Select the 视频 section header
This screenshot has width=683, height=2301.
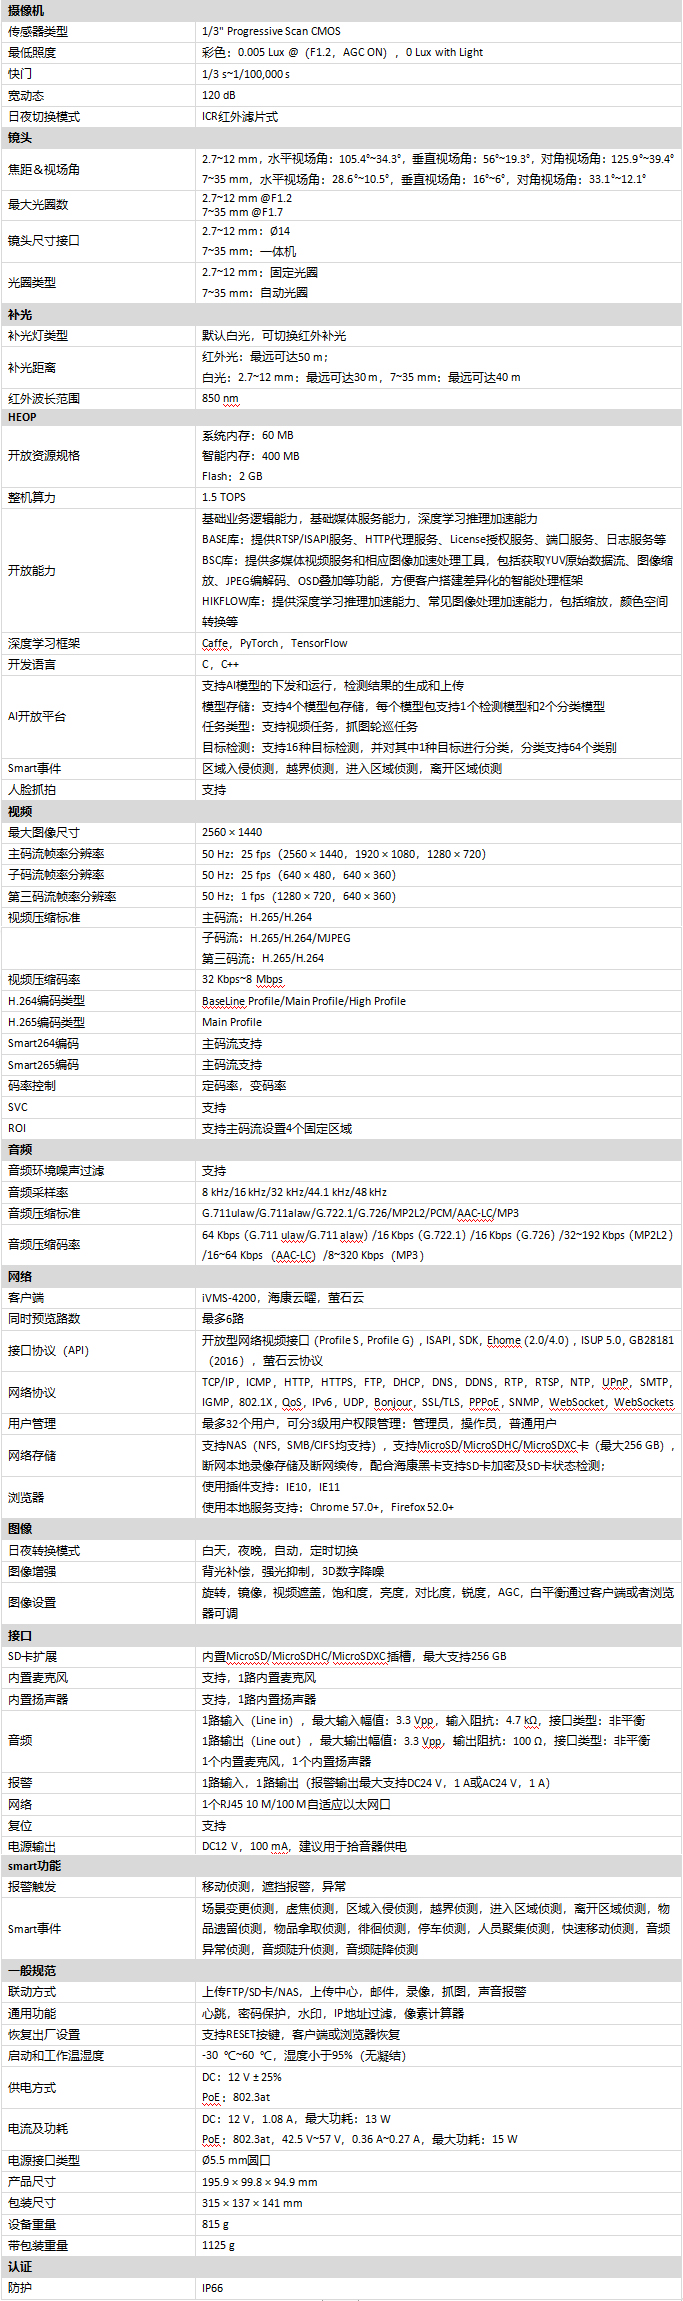(20, 811)
